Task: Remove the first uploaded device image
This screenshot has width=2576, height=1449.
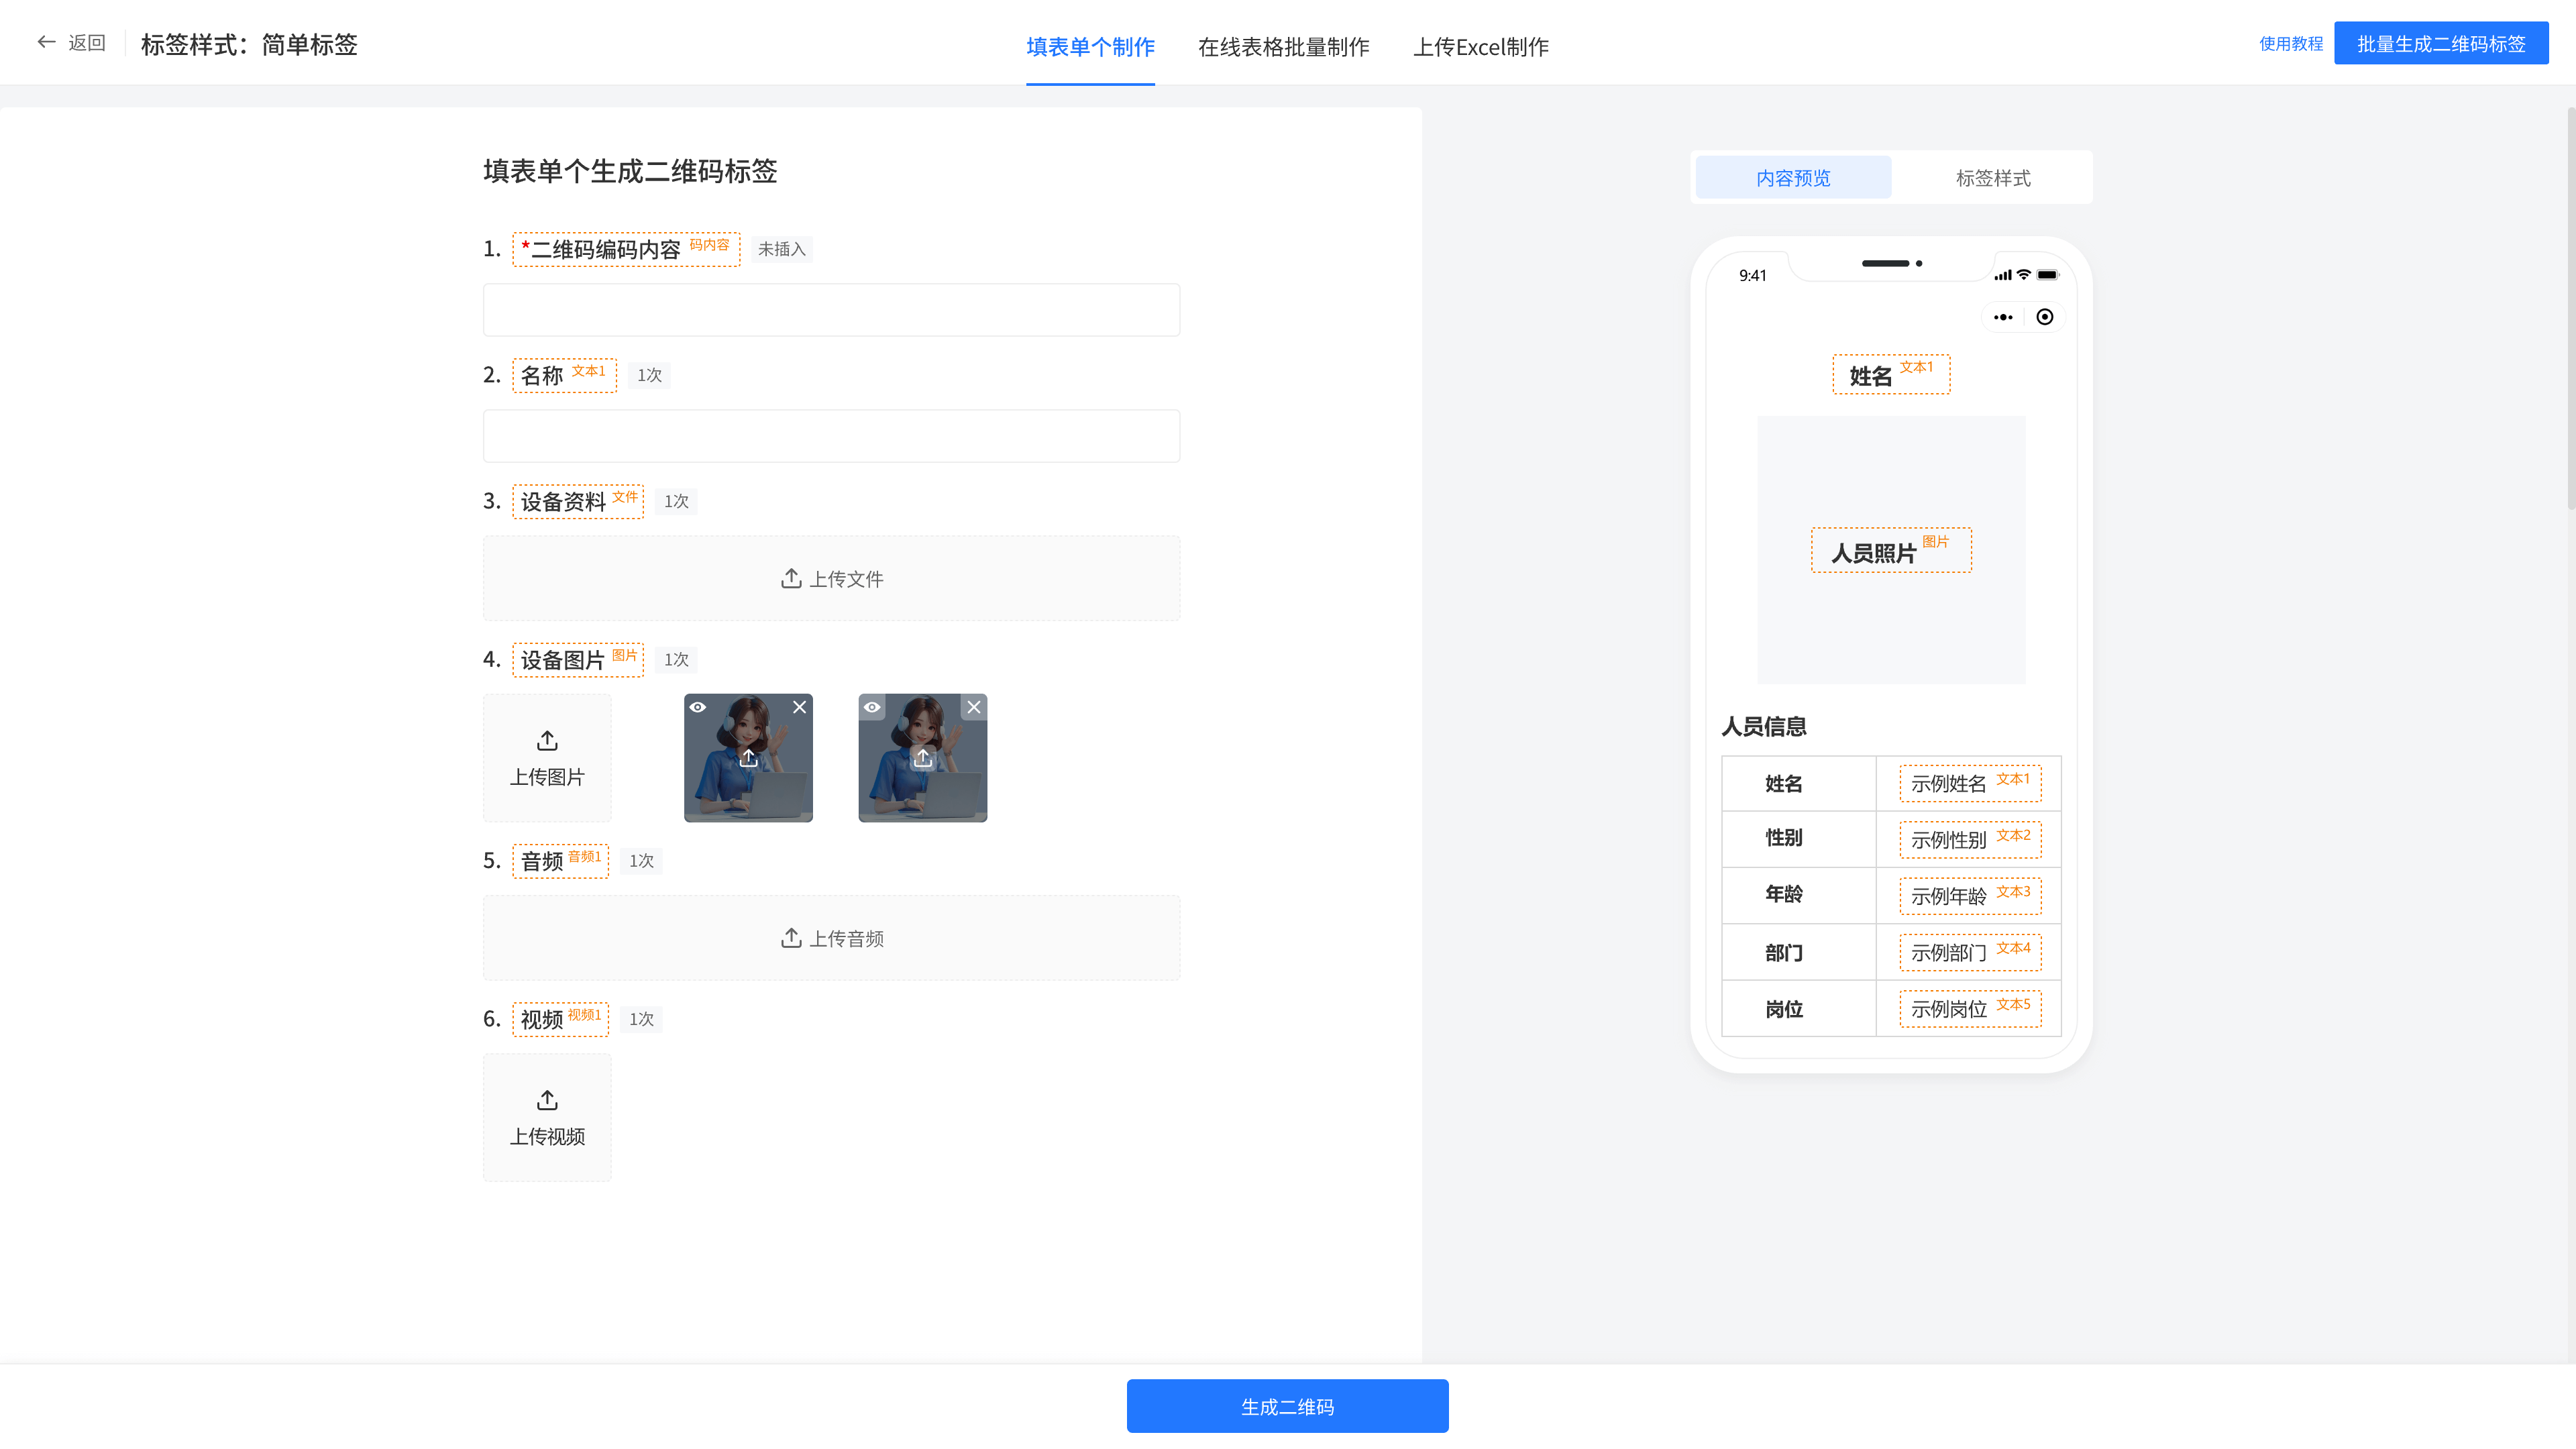Action: point(799,707)
